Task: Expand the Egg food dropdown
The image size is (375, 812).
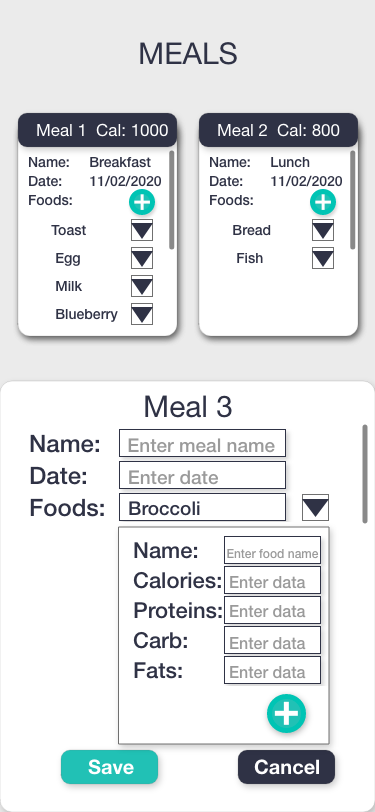Action: [x=142, y=258]
